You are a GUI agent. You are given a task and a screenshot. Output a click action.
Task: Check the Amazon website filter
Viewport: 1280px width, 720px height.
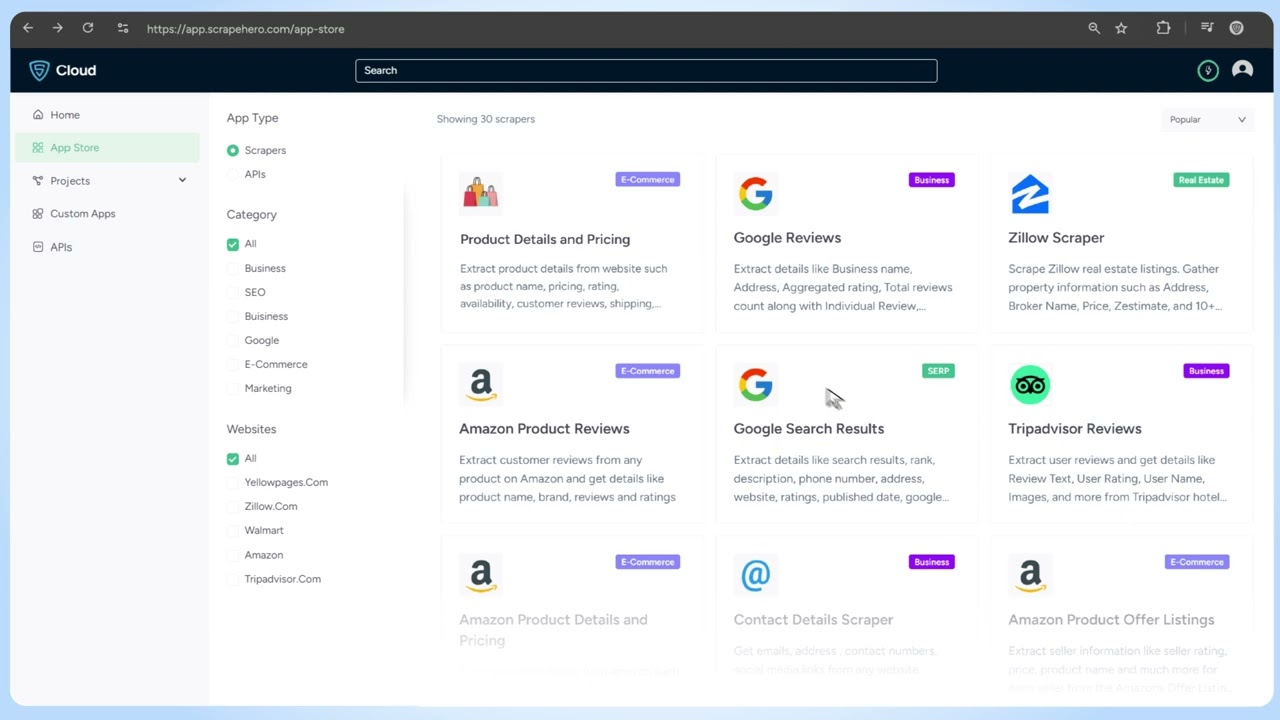(x=233, y=555)
